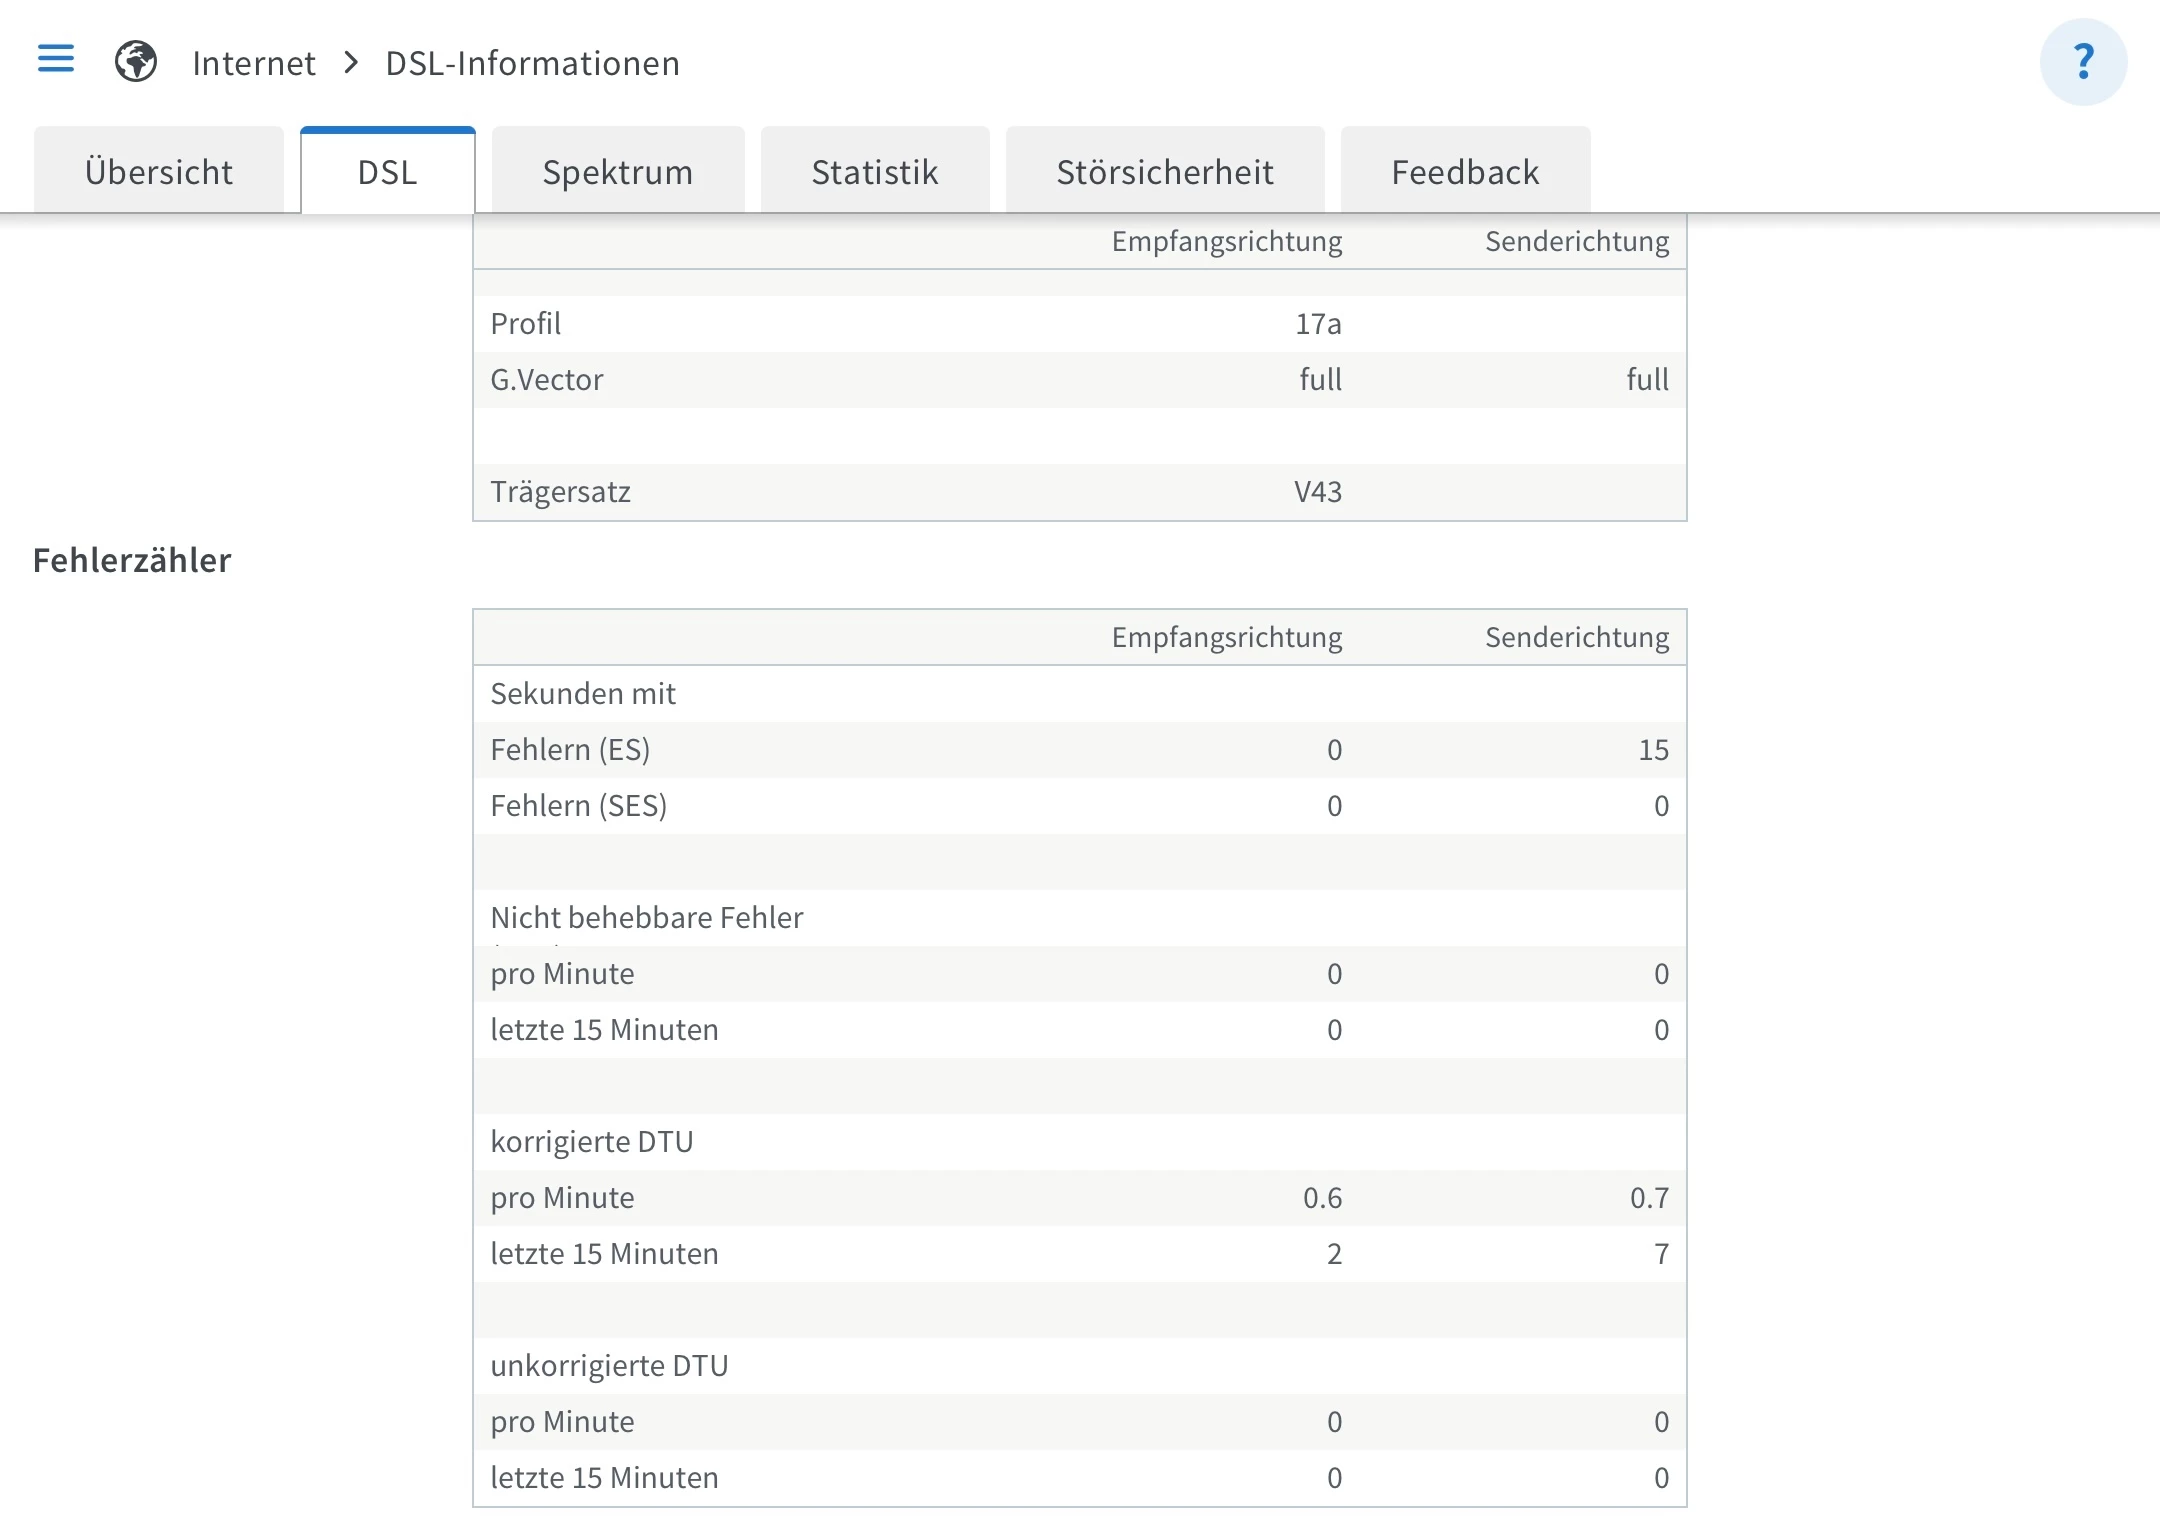This screenshot has width=2160, height=1539.
Task: Go to the Statistik tab
Action: [x=875, y=172]
